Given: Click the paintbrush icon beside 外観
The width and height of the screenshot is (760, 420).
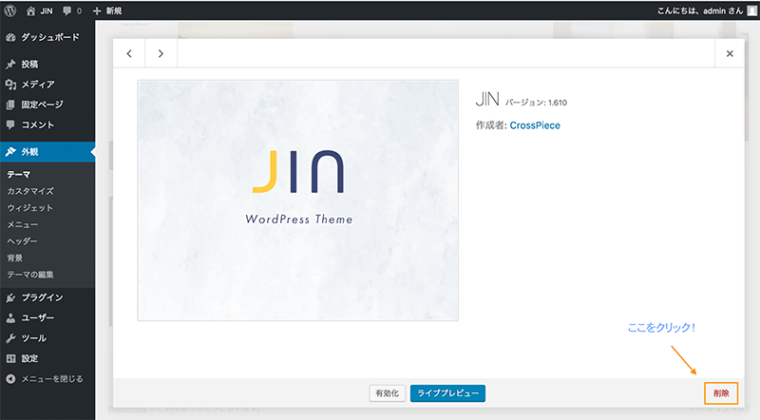Looking at the screenshot, I should (11, 152).
